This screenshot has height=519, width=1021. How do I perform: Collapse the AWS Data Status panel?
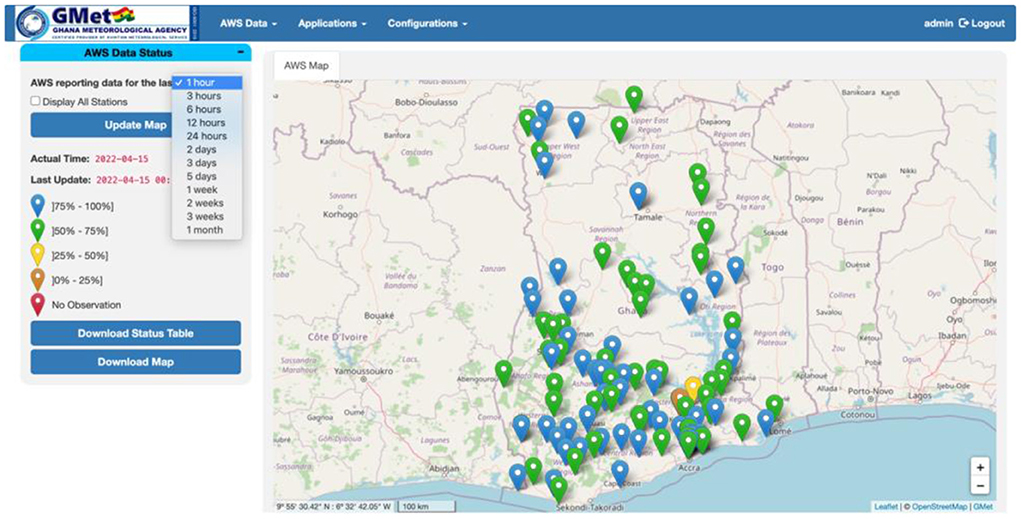point(240,52)
